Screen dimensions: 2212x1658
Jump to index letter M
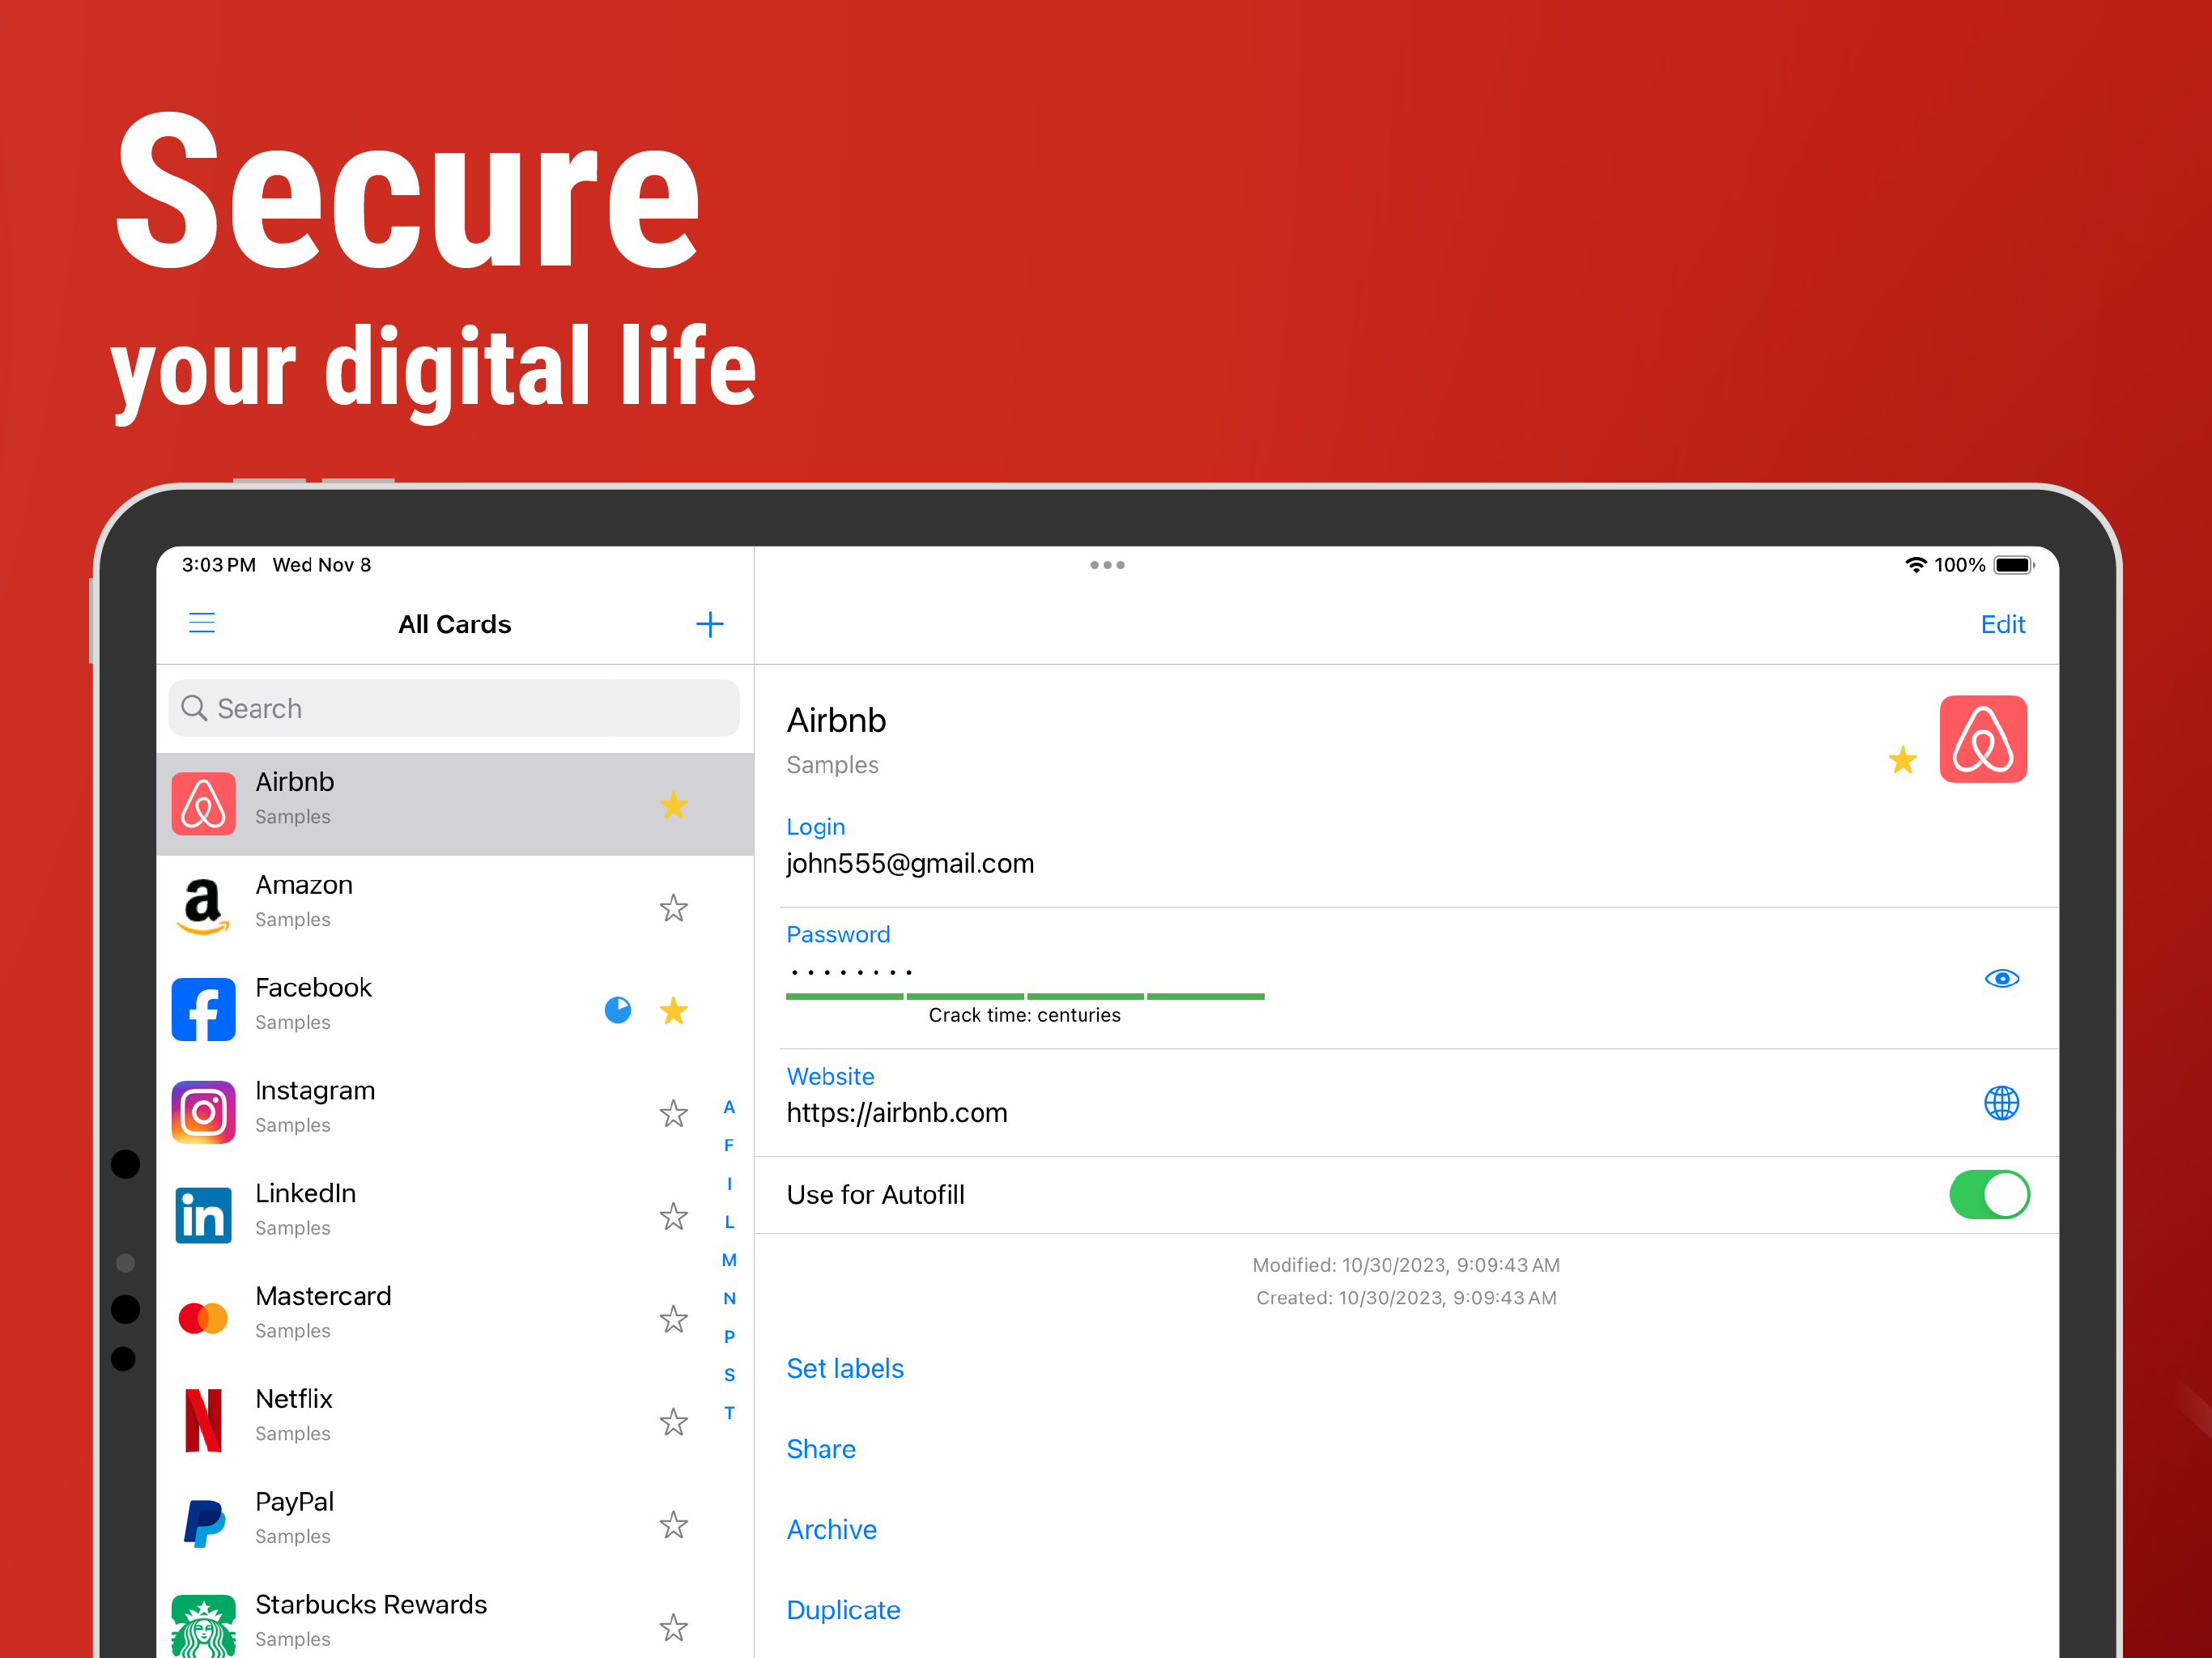coord(729,1260)
